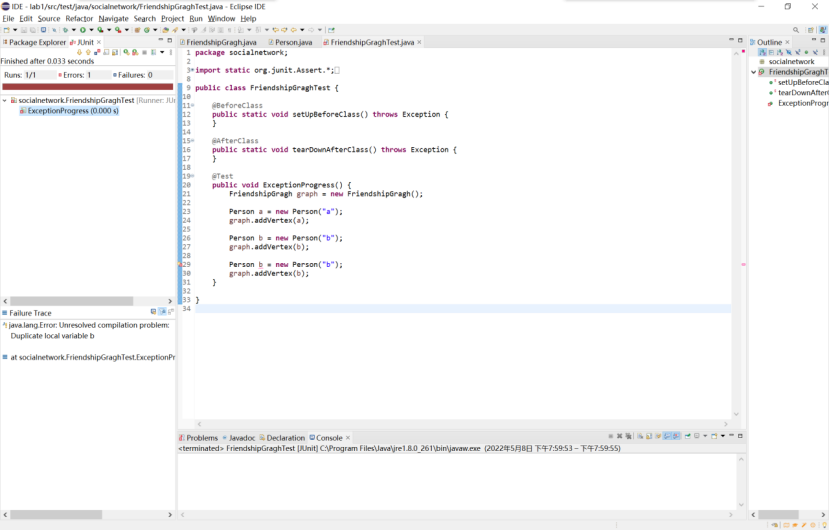Open the Run button dropdown arrow
The height and width of the screenshot is (530, 830).
click(92, 30)
